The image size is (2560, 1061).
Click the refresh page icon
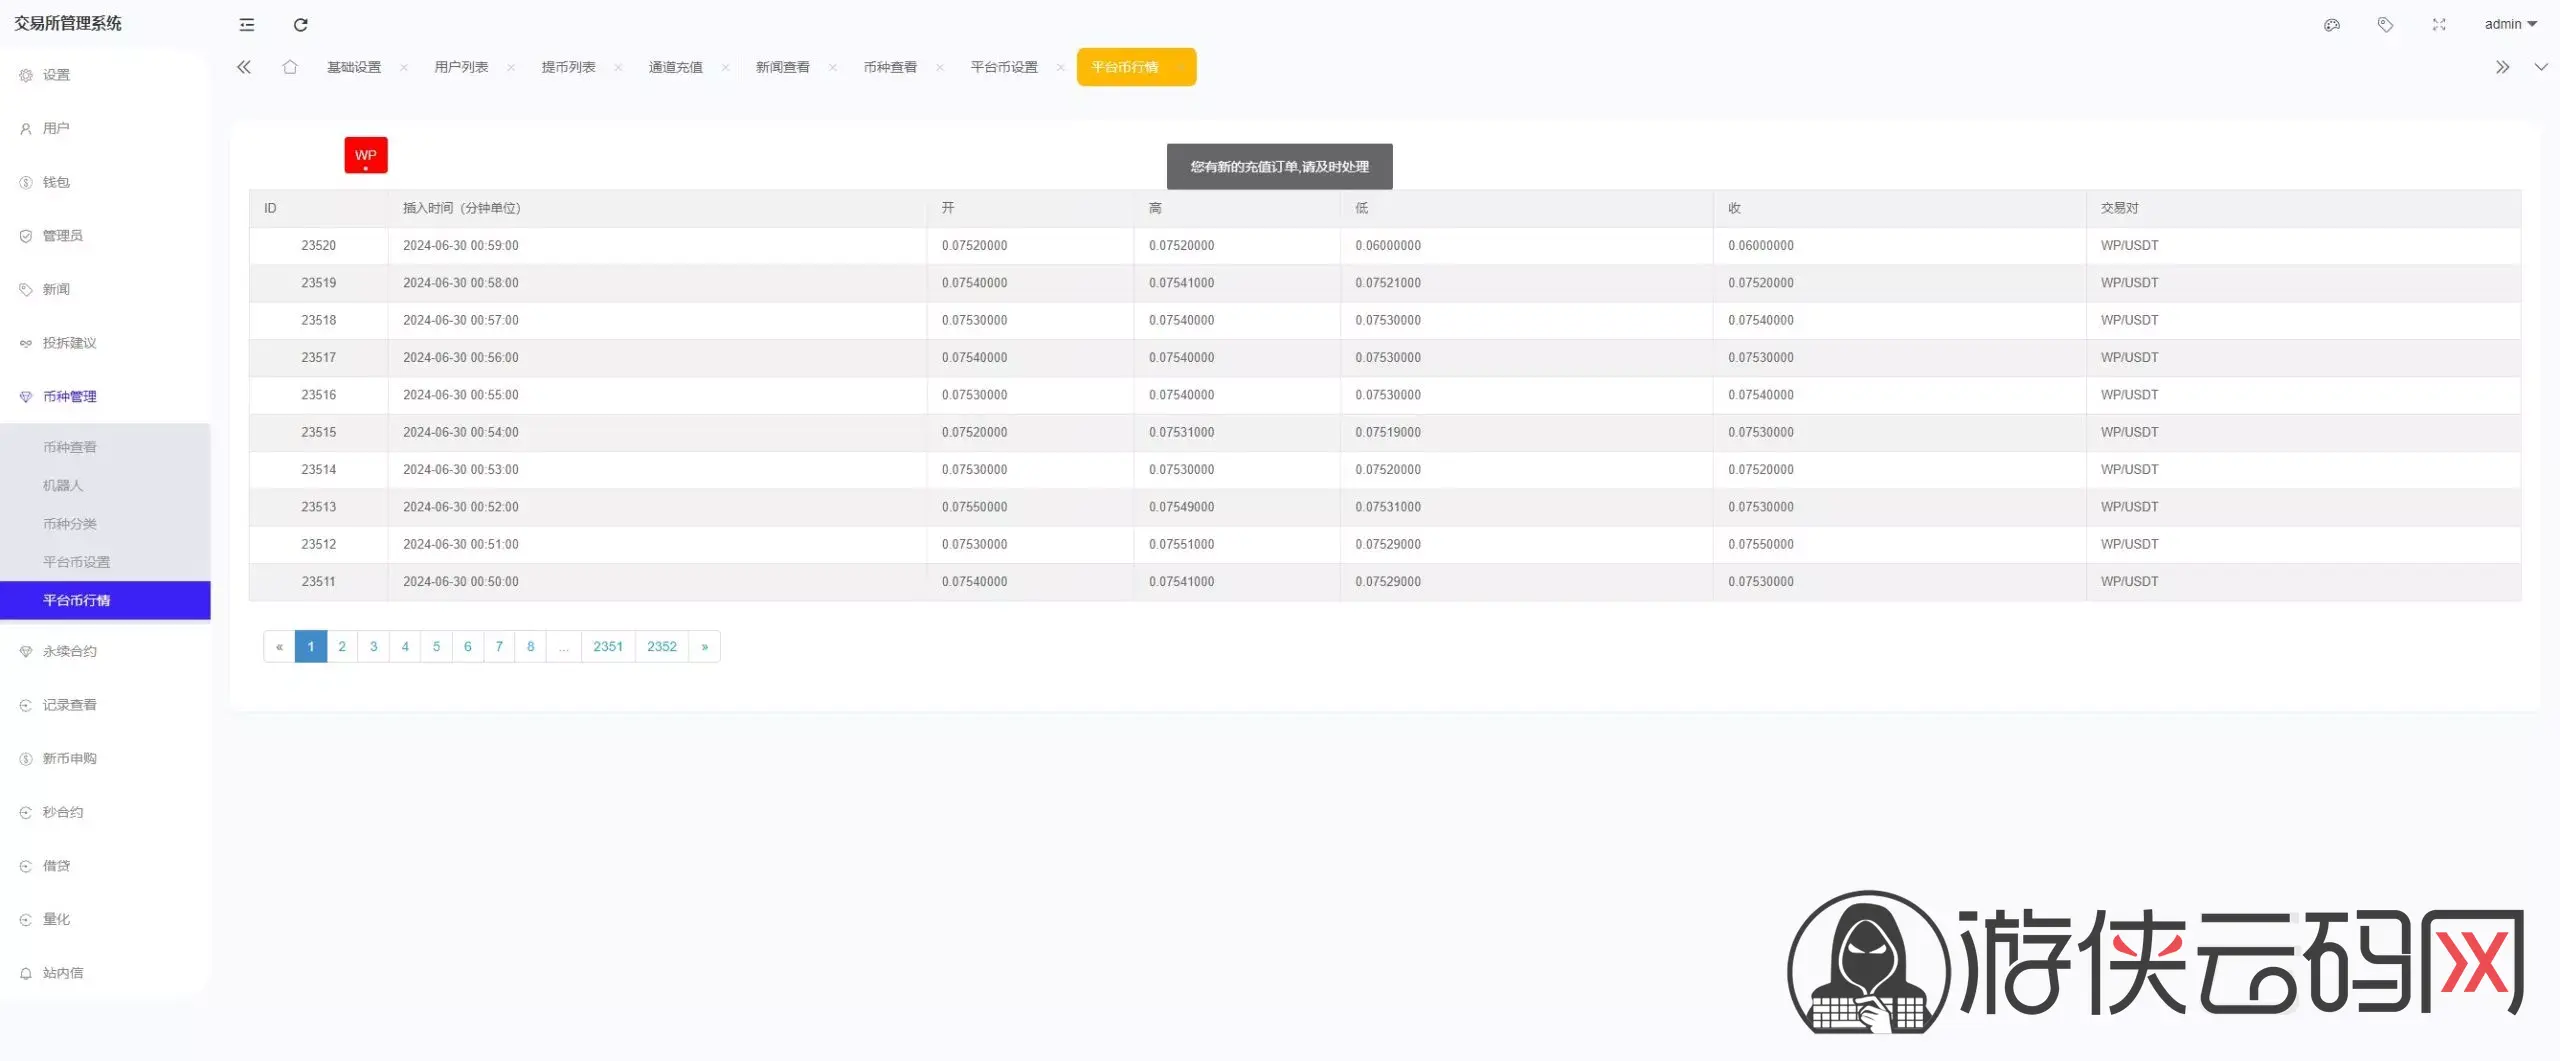click(300, 25)
